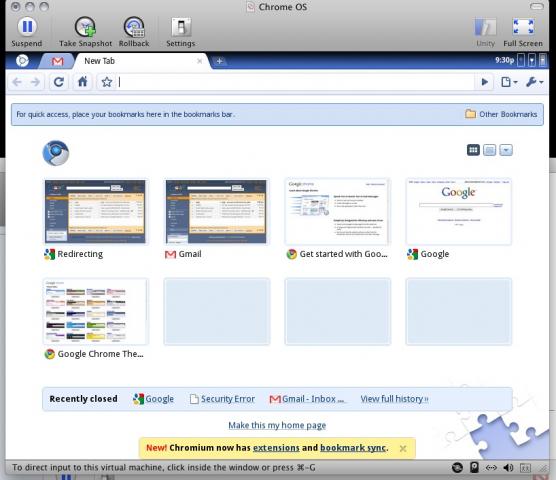The image size is (556, 480).
Task: Bookmark this page with the star
Action: (107, 82)
